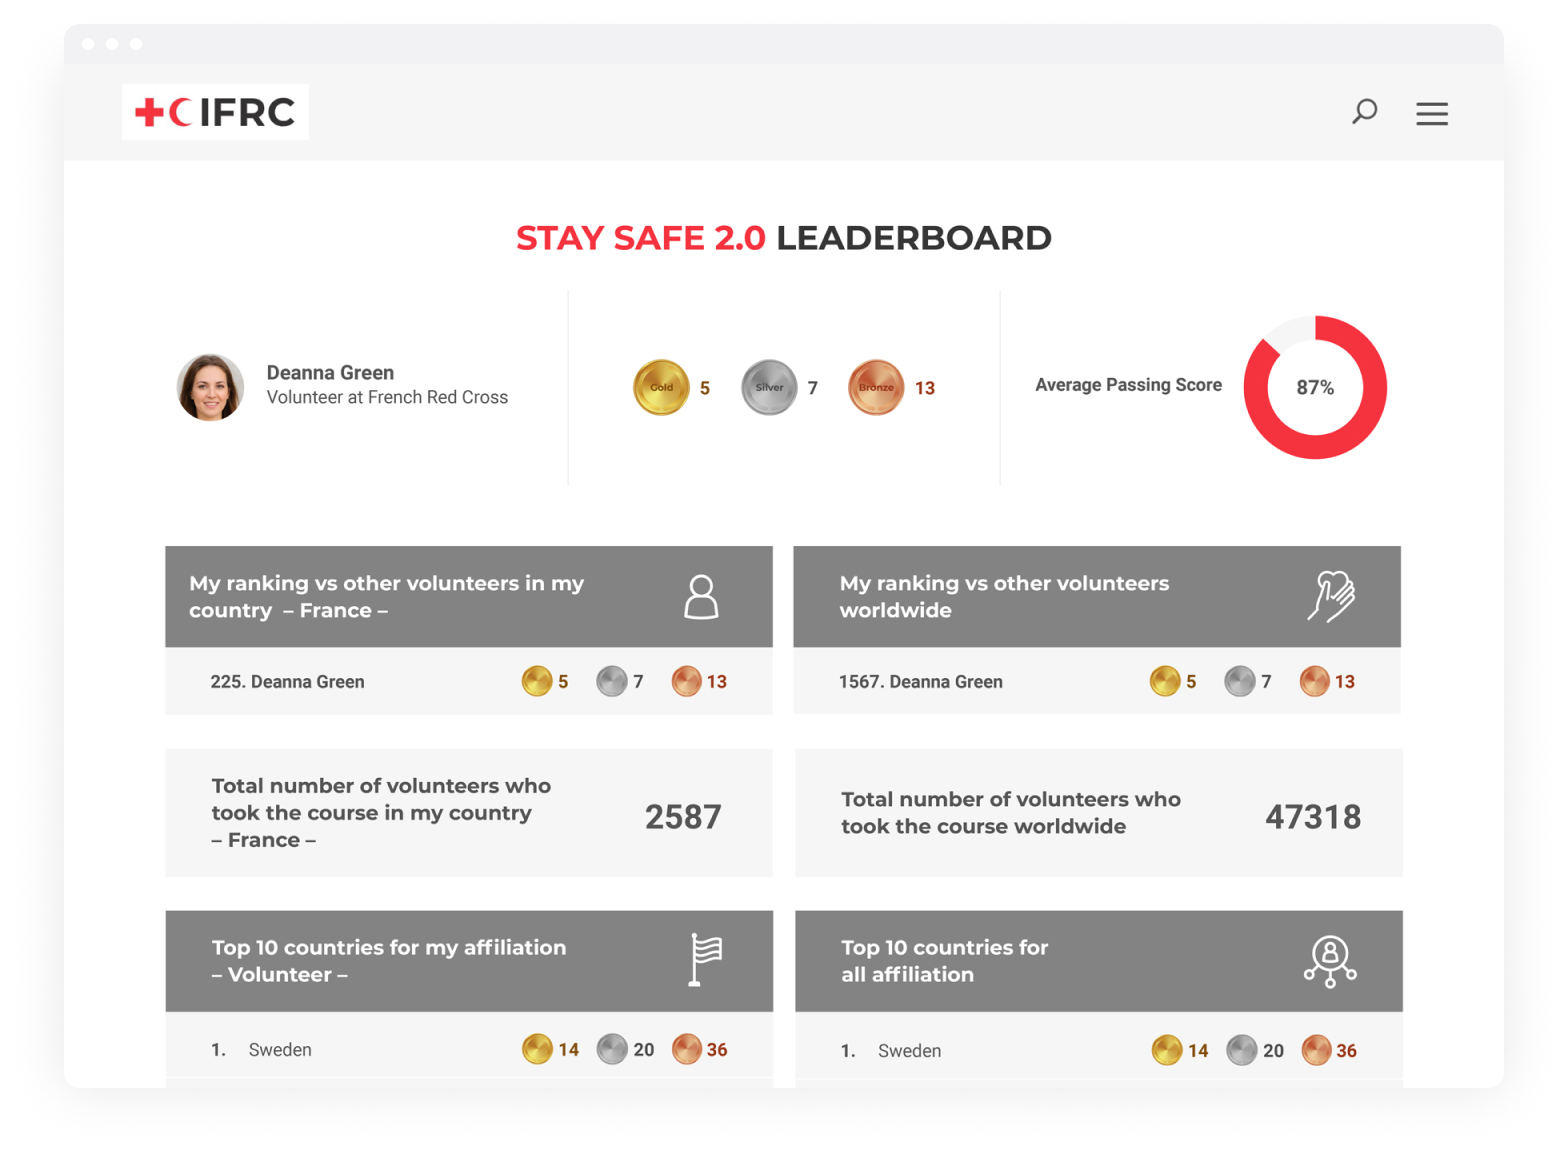Click the person icon in France ranking header

[701, 597]
